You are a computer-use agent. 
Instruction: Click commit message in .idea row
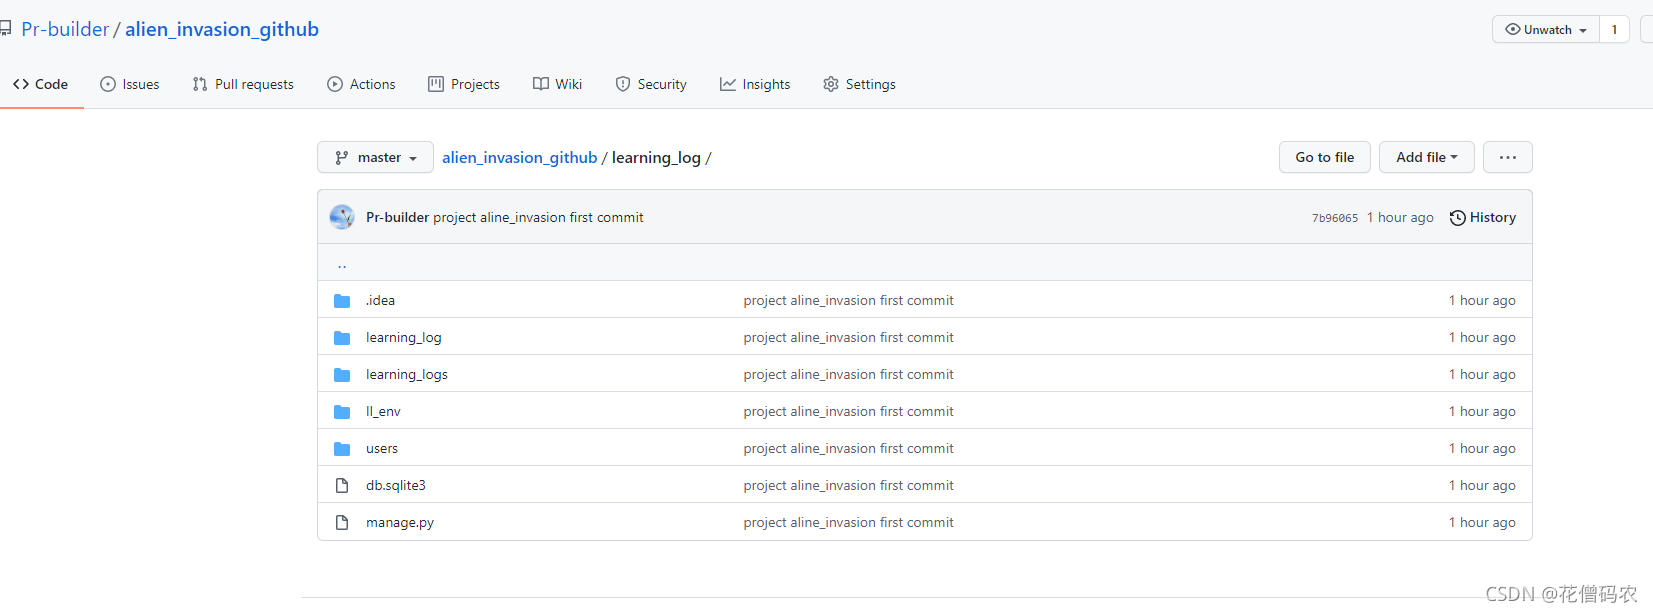point(848,300)
